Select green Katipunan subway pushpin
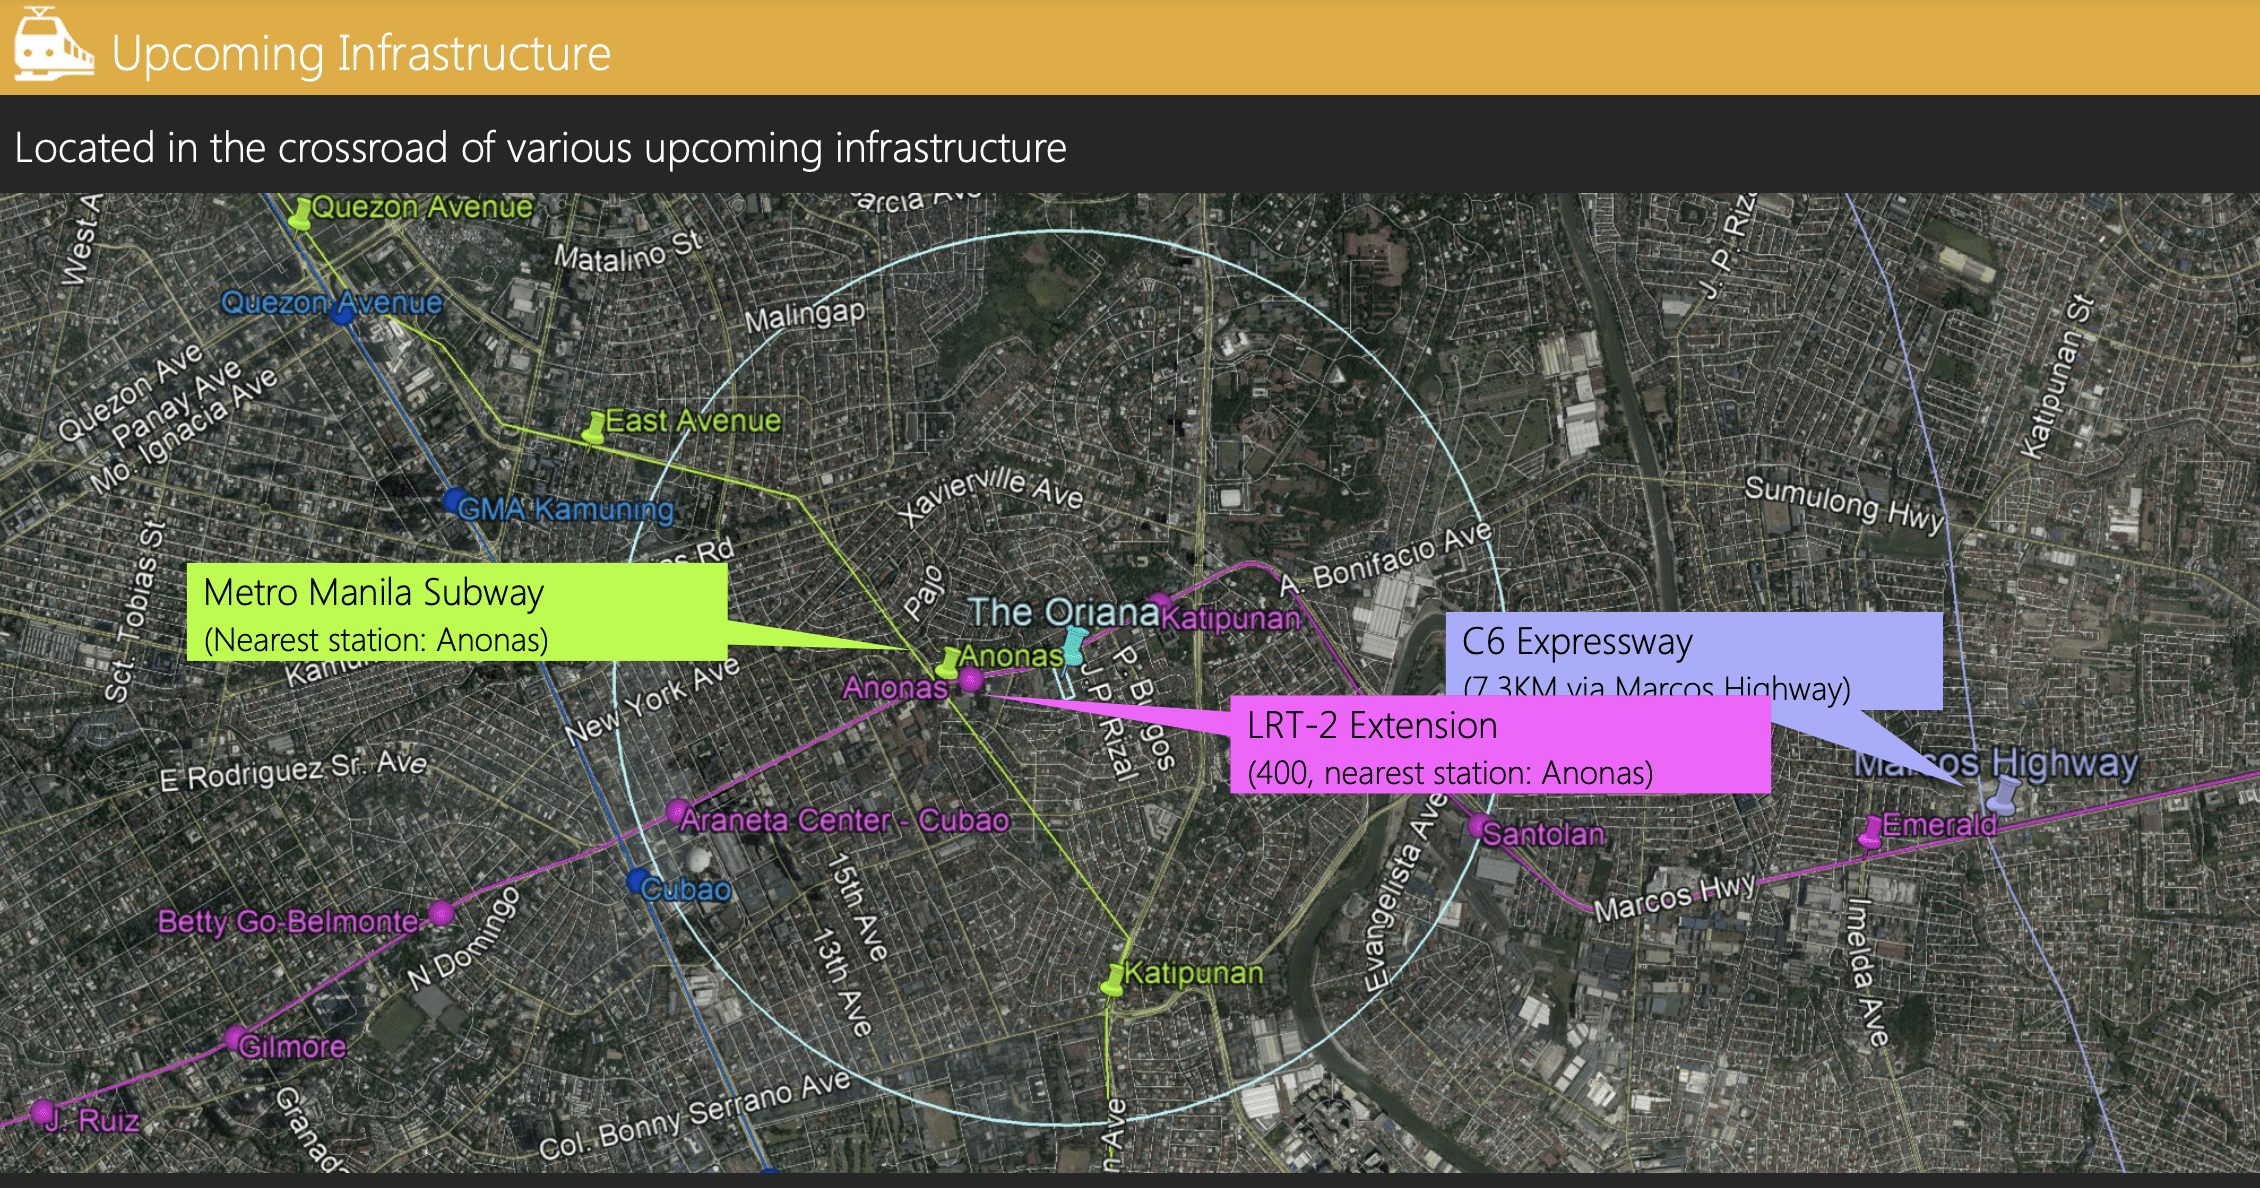 [x=1113, y=979]
